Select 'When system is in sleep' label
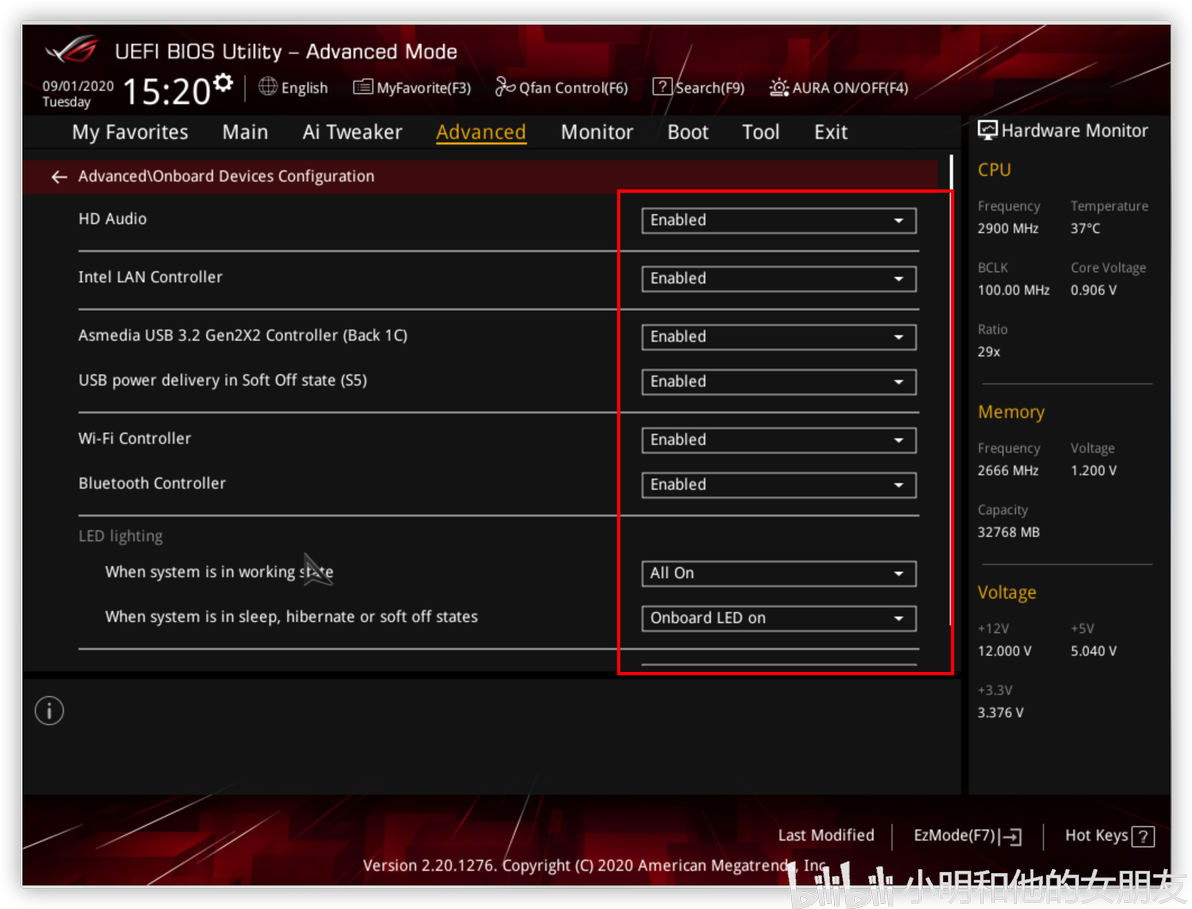Image resolution: width=1192 pixels, height=909 pixels. 291,617
